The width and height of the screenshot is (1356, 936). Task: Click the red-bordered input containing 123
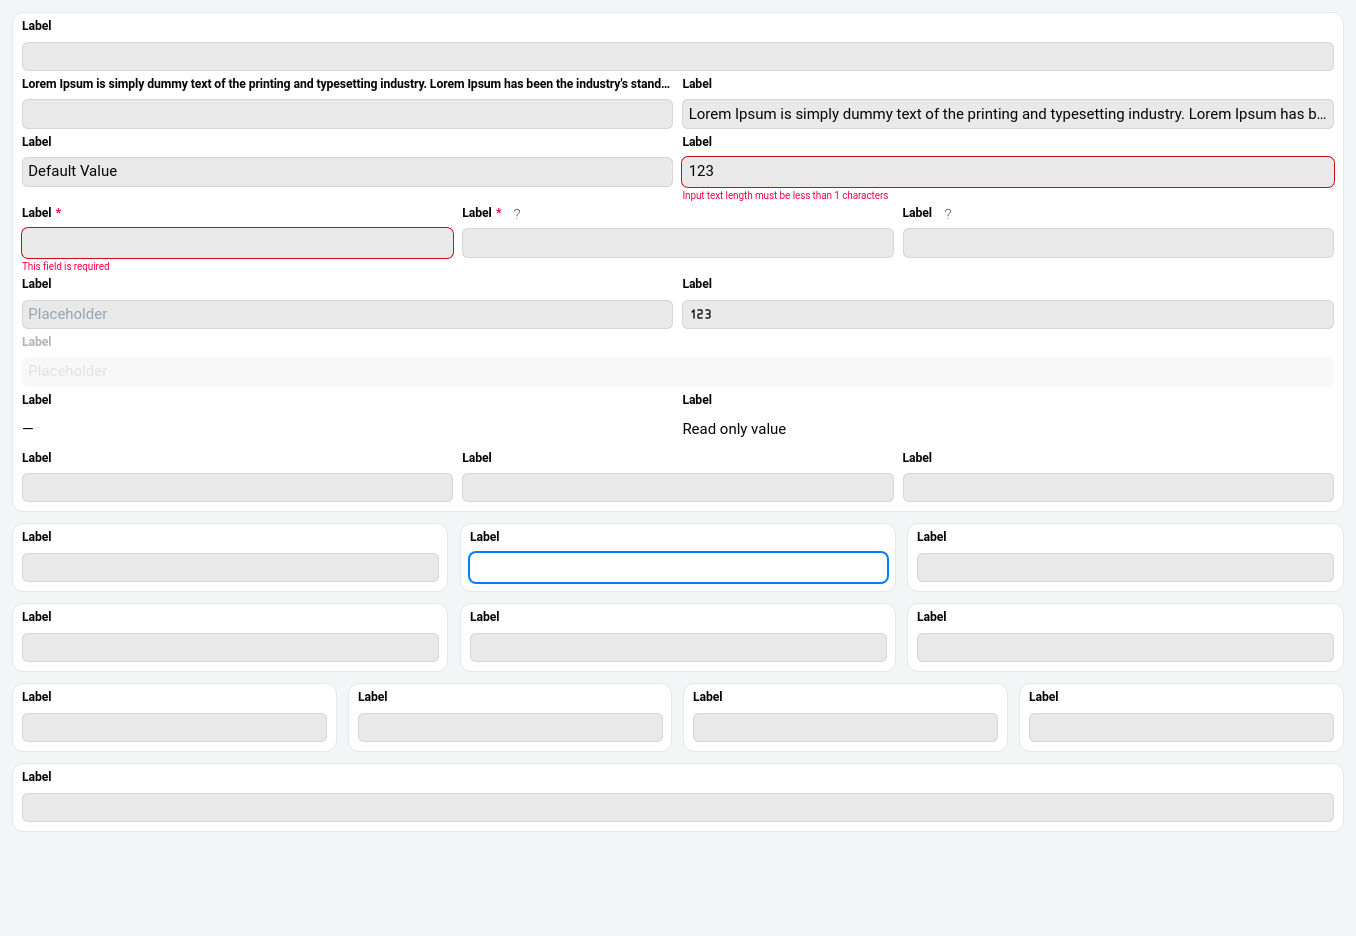1007,172
